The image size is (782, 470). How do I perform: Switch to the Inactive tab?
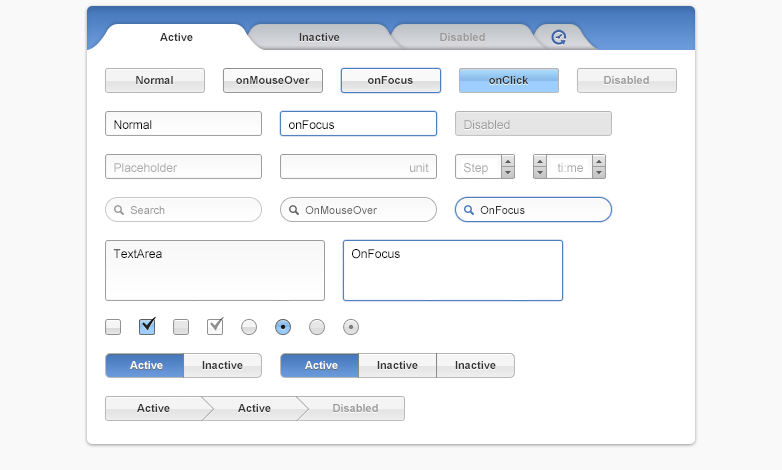point(319,37)
